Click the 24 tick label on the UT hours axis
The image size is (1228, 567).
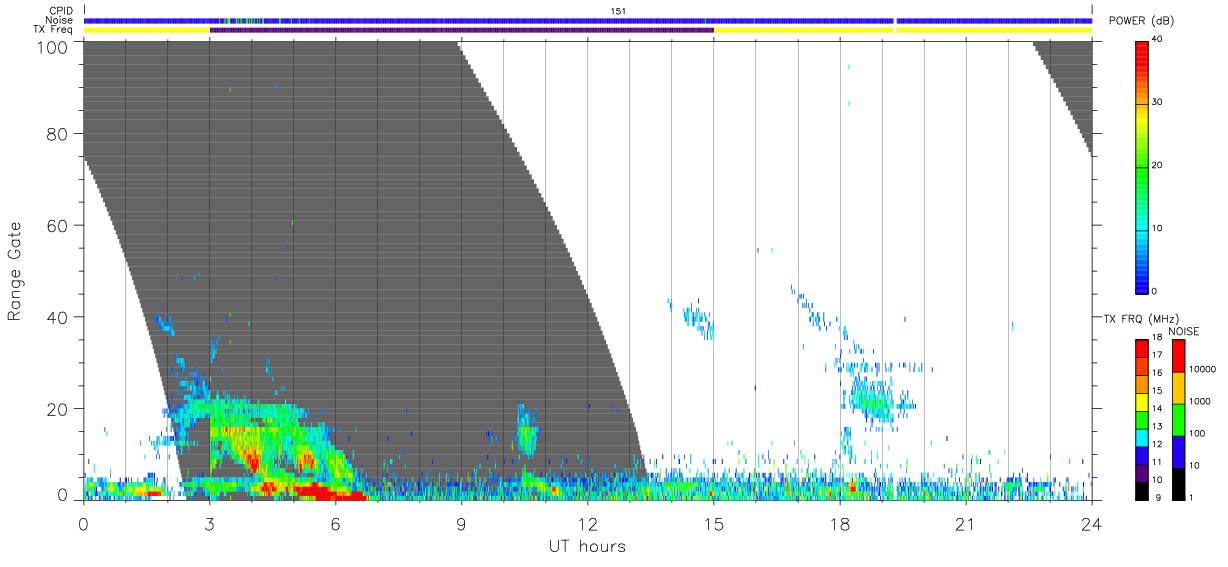coord(1091,524)
